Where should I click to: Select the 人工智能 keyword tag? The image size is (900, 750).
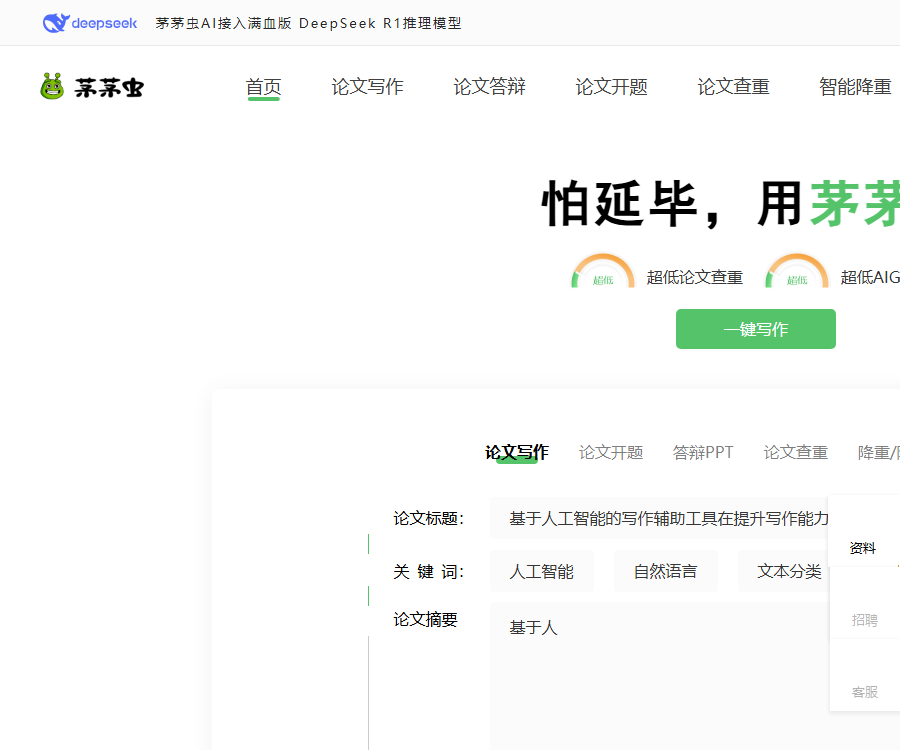pos(542,571)
